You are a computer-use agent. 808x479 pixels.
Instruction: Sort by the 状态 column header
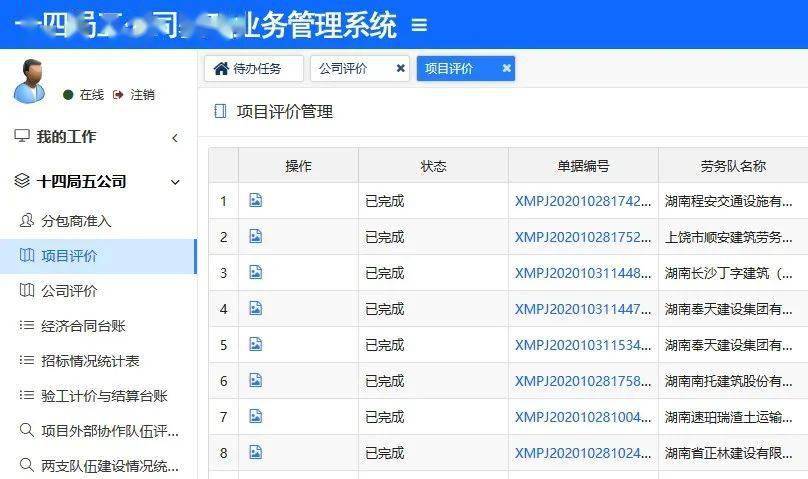[433, 166]
